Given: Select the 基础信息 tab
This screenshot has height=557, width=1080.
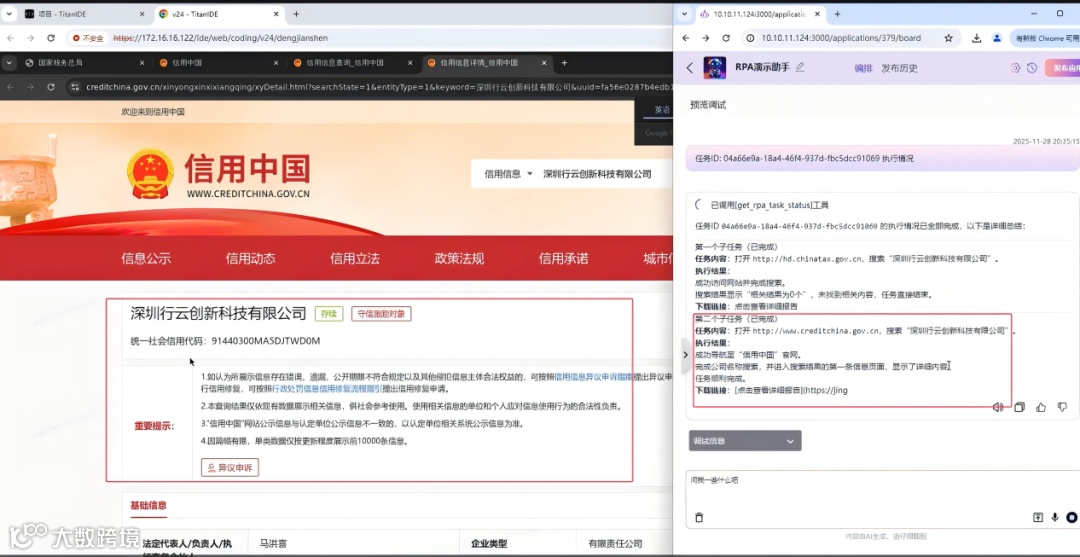Looking at the screenshot, I should click(x=148, y=505).
